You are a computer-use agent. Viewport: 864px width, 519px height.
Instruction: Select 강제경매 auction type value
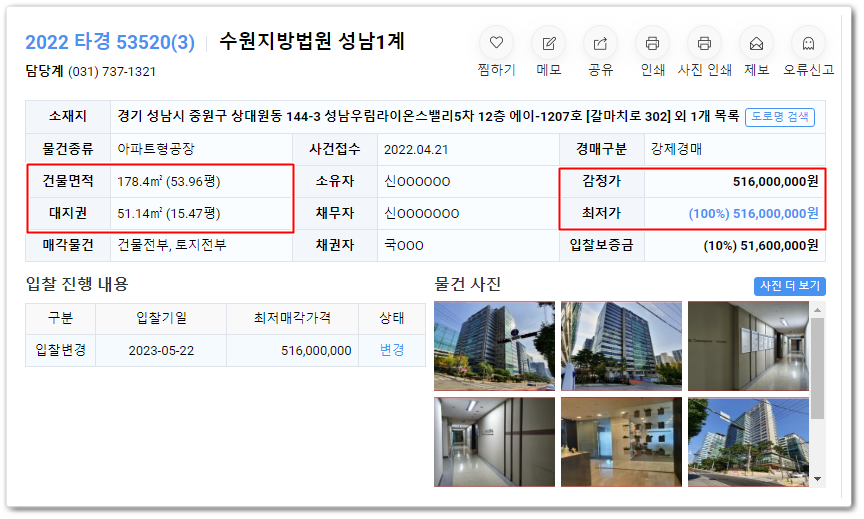[x=676, y=149]
